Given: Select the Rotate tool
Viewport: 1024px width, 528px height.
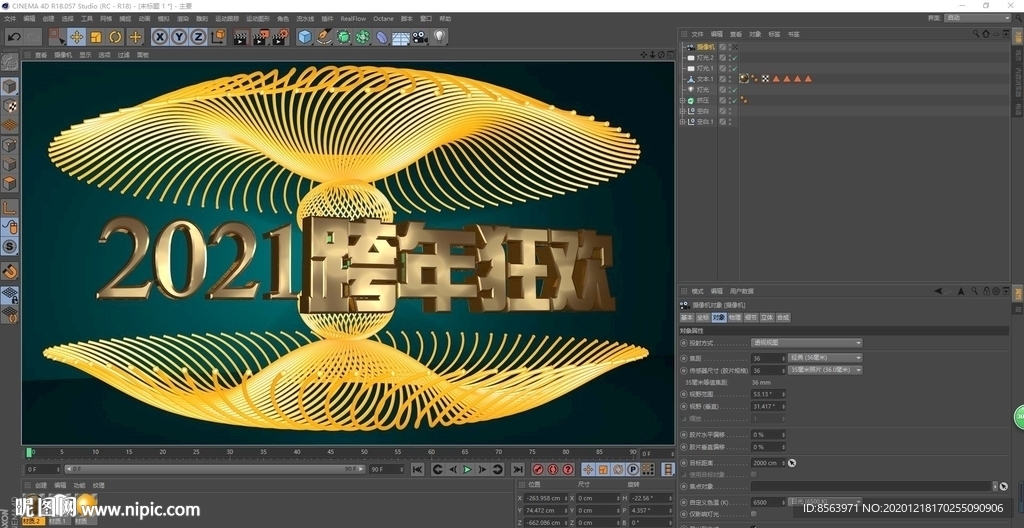Looking at the screenshot, I should pyautogui.click(x=115, y=37).
